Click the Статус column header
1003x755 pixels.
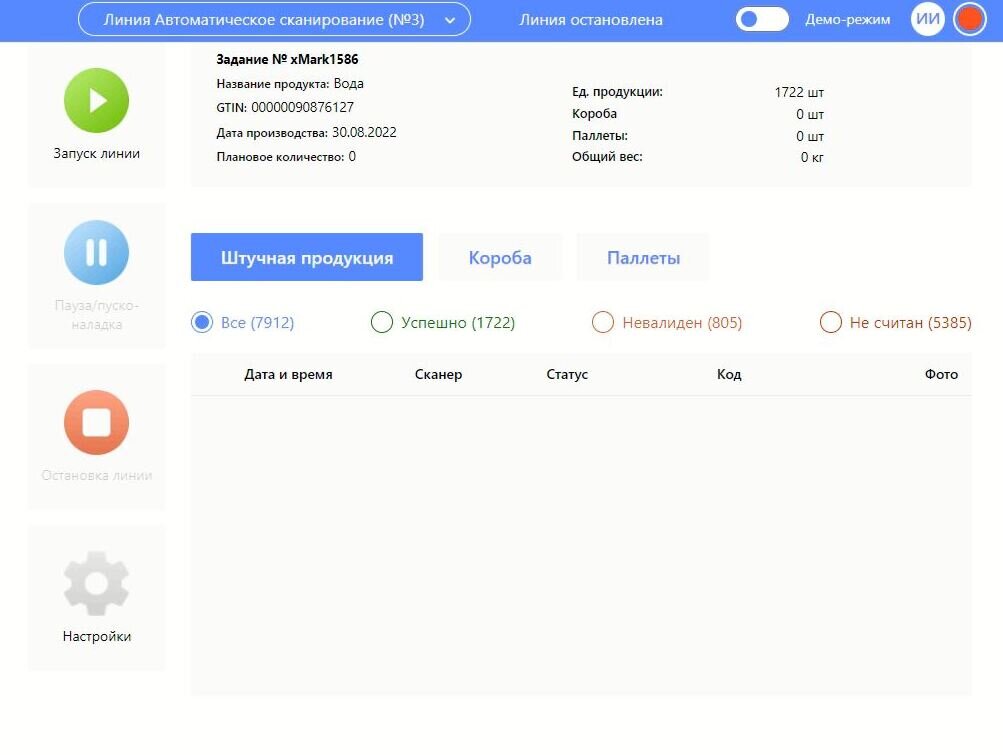567,374
